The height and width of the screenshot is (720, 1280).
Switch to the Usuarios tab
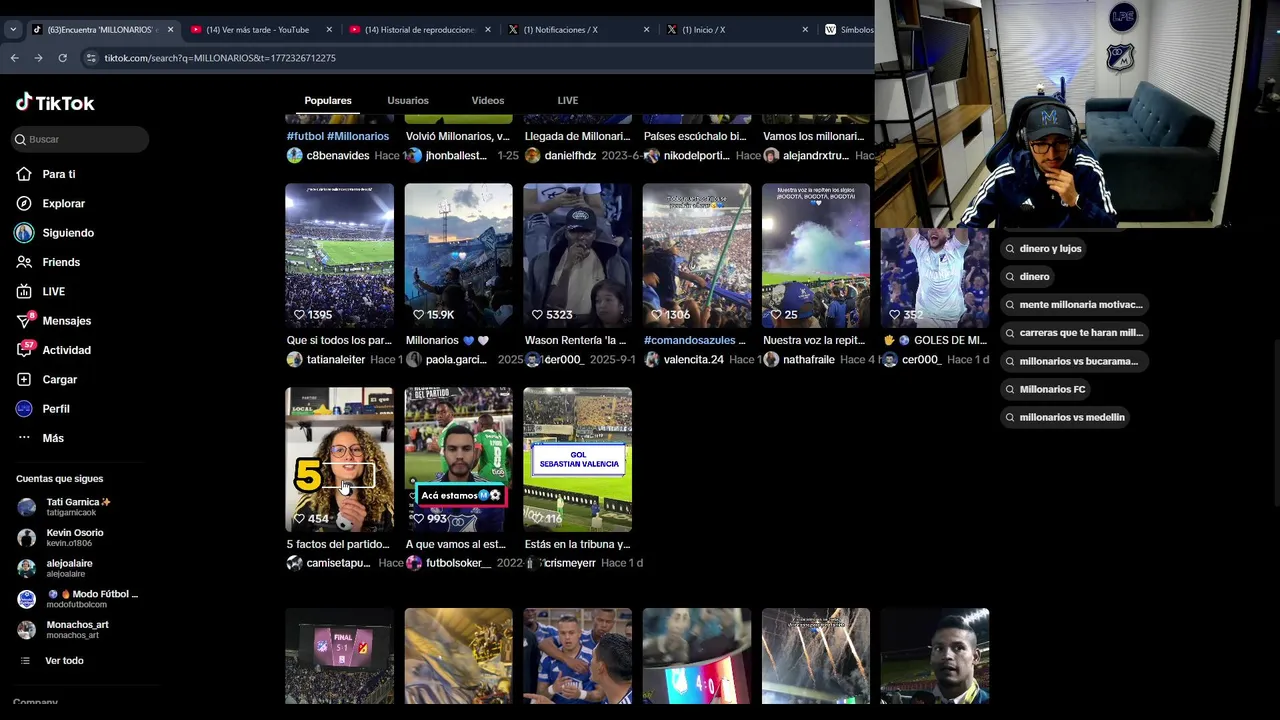coord(408,100)
